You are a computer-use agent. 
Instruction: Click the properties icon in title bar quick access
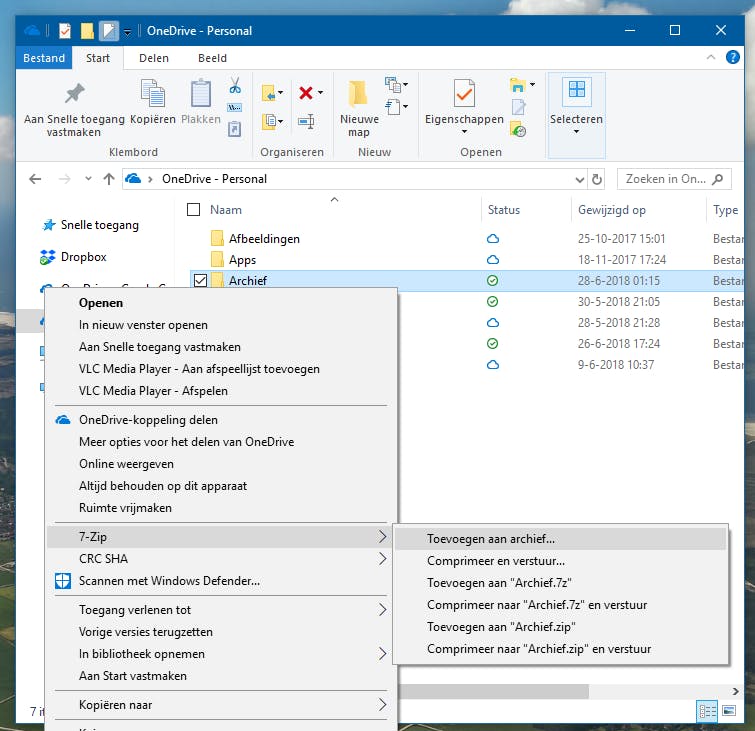[x=65, y=31]
